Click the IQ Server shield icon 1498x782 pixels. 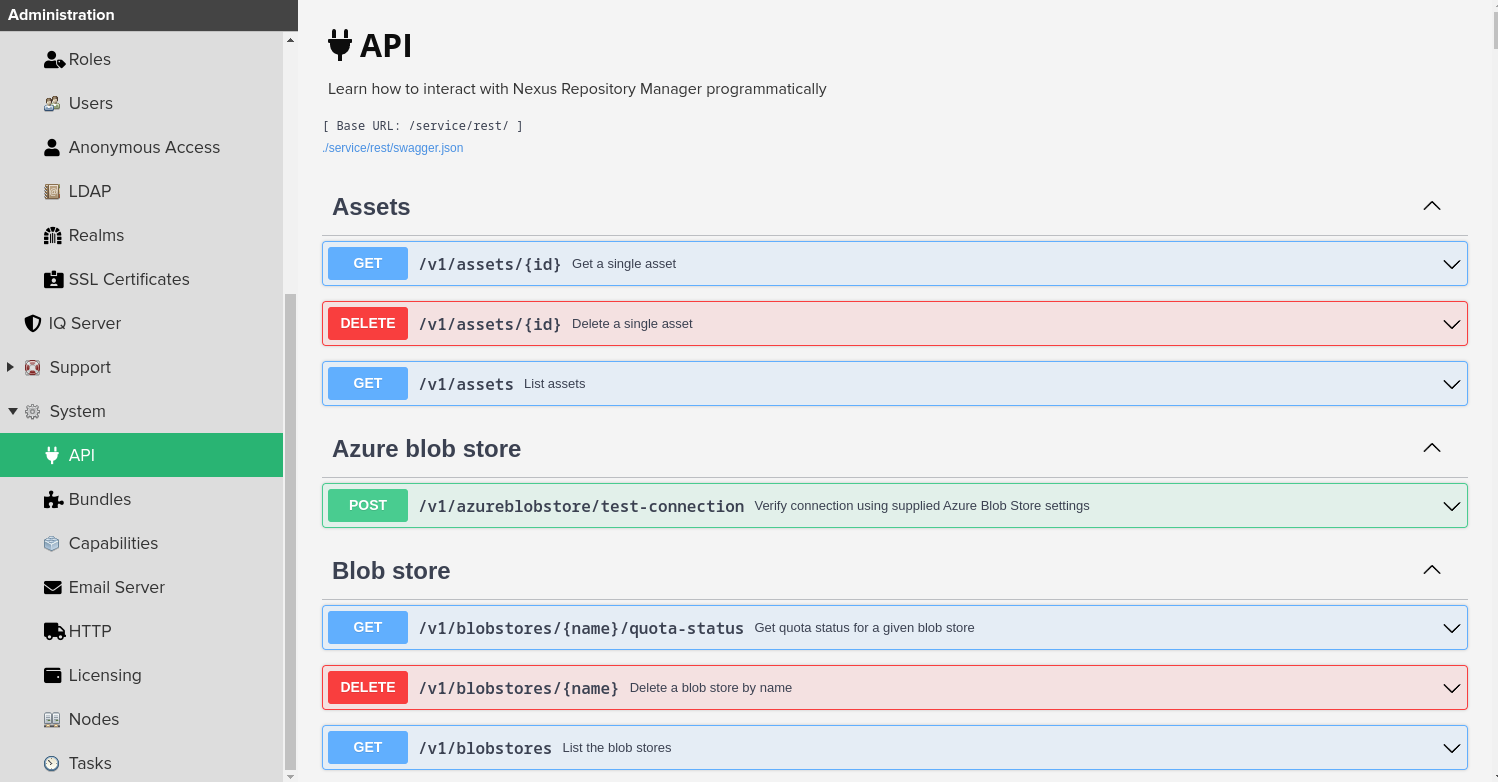(33, 324)
